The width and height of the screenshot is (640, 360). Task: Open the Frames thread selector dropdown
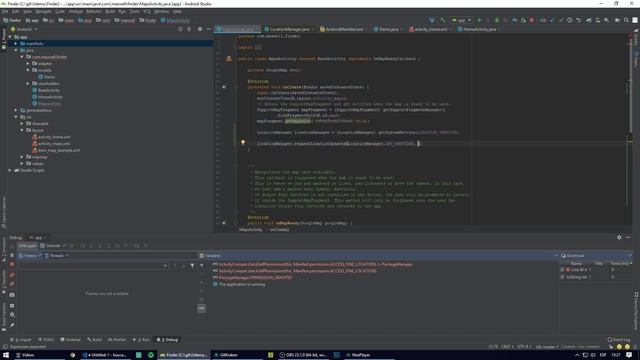93,266
